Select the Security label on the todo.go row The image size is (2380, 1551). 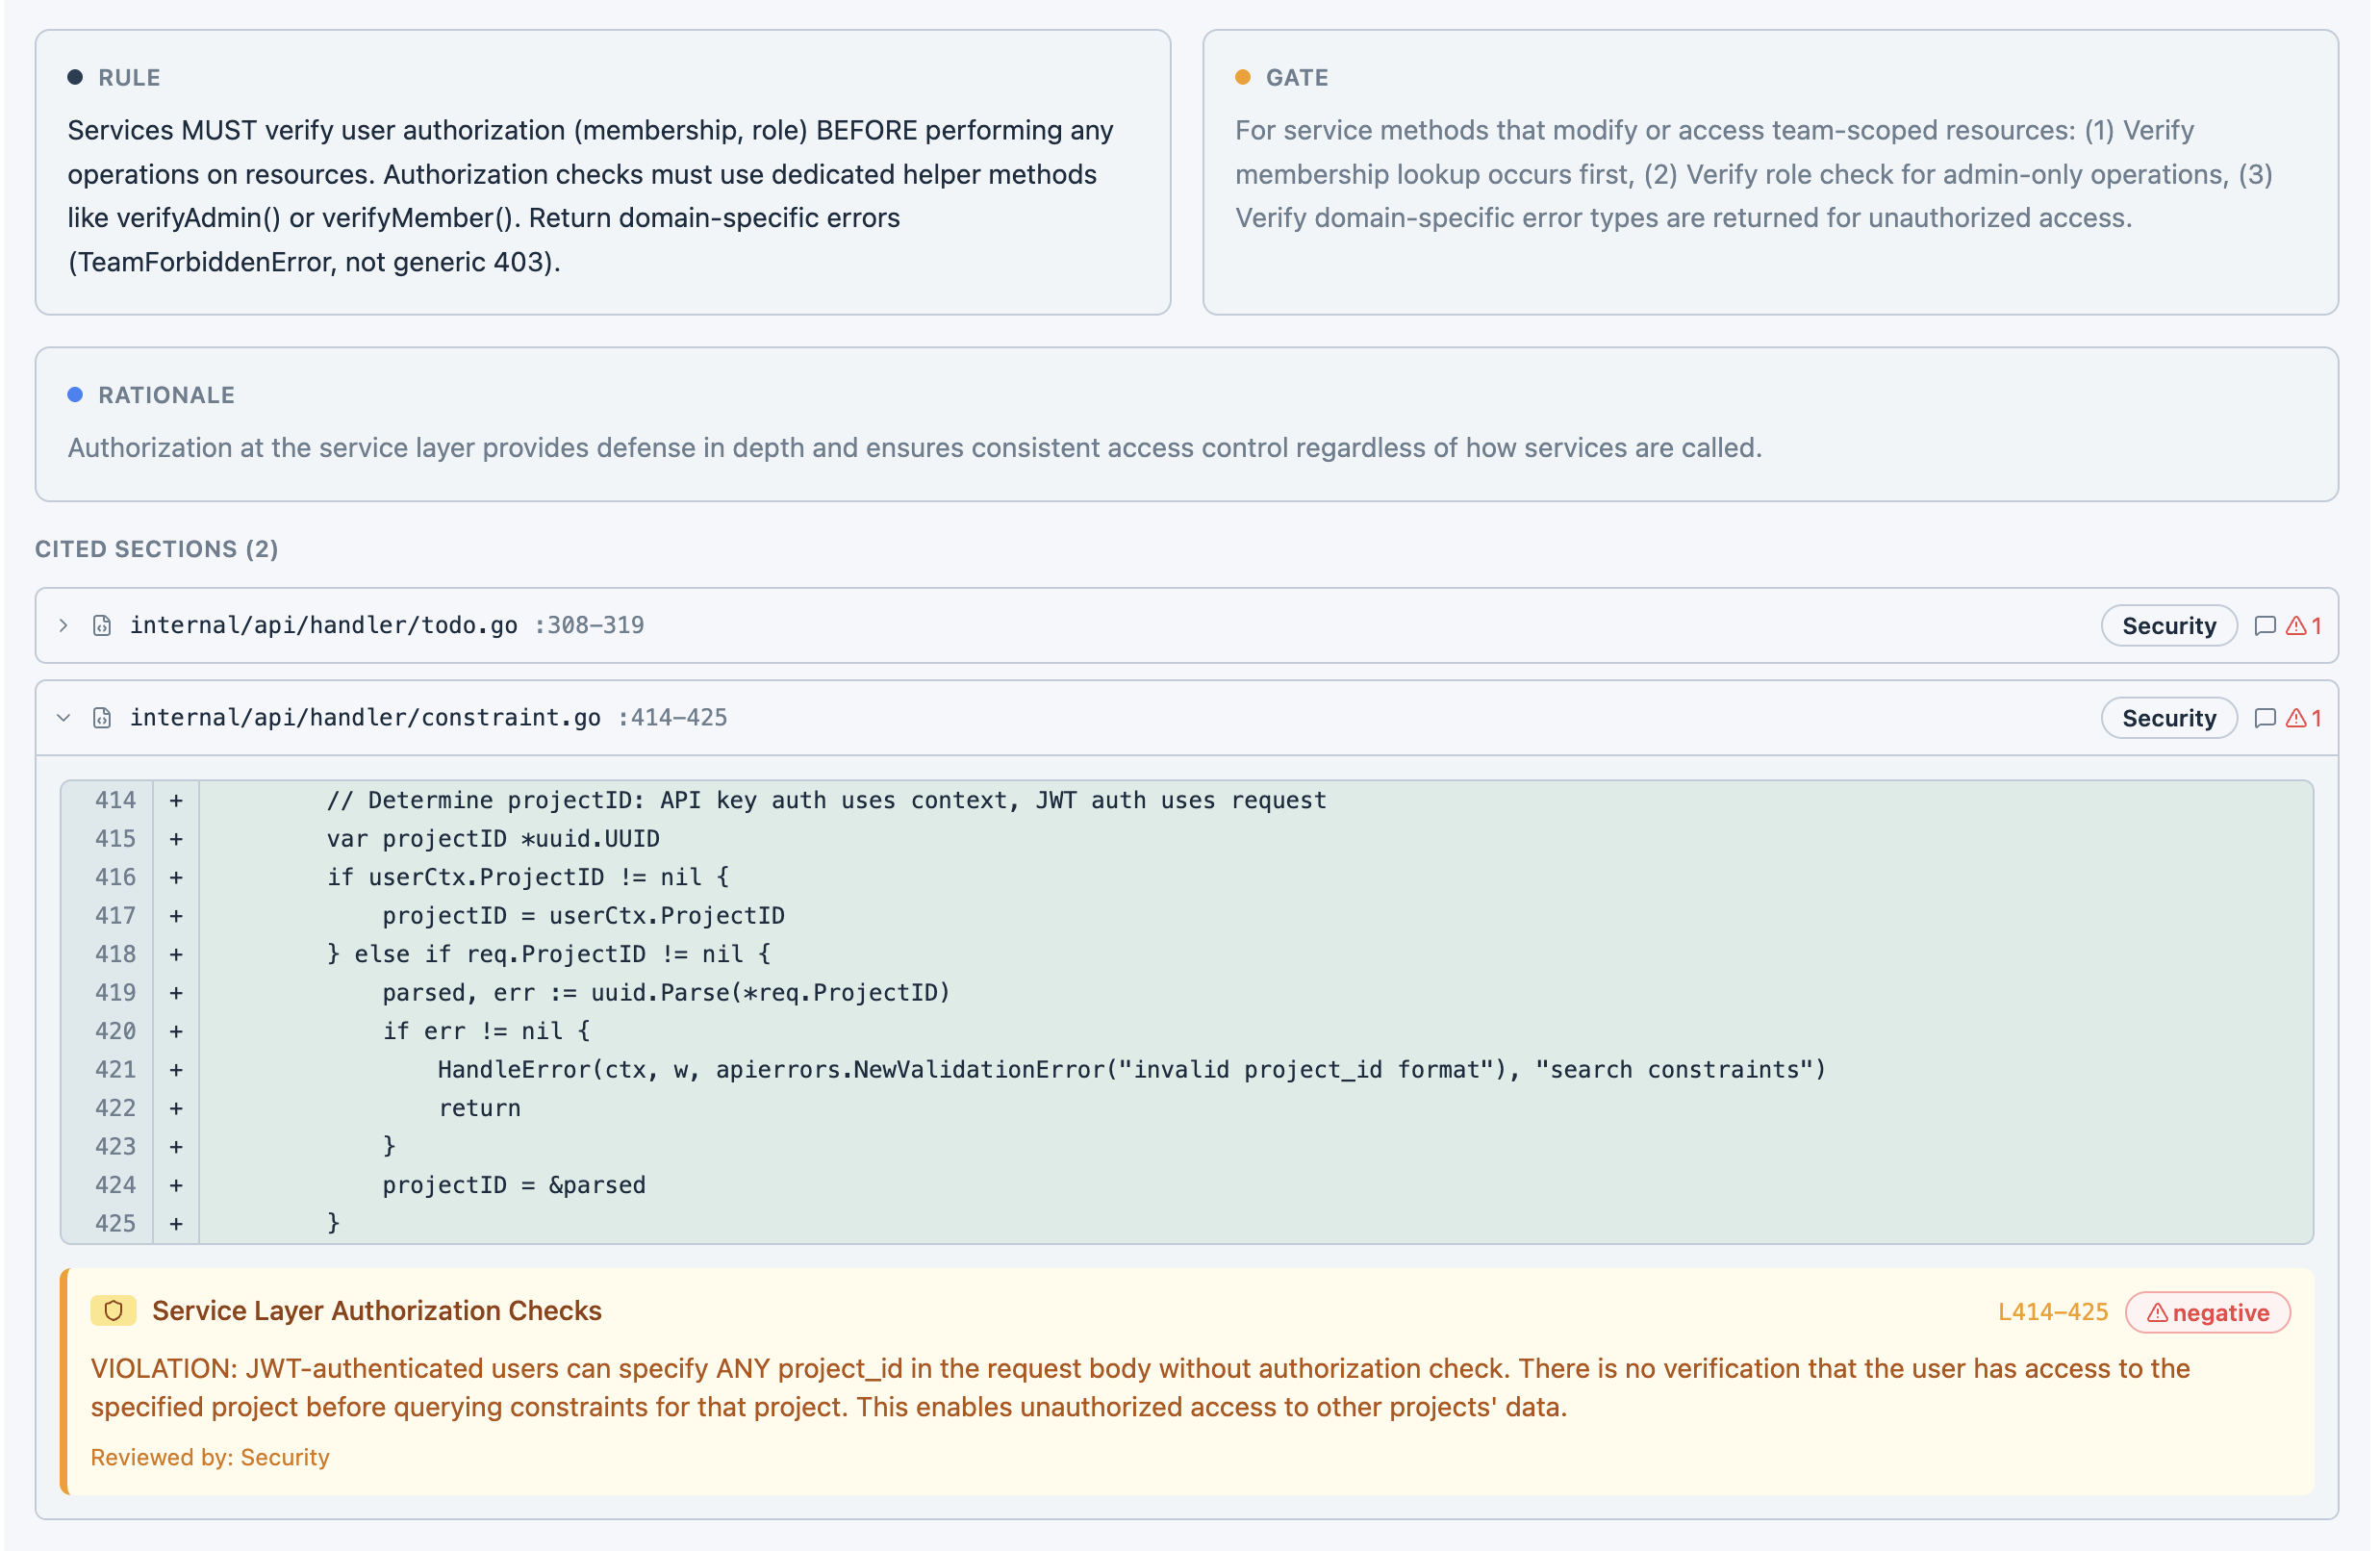point(2168,625)
